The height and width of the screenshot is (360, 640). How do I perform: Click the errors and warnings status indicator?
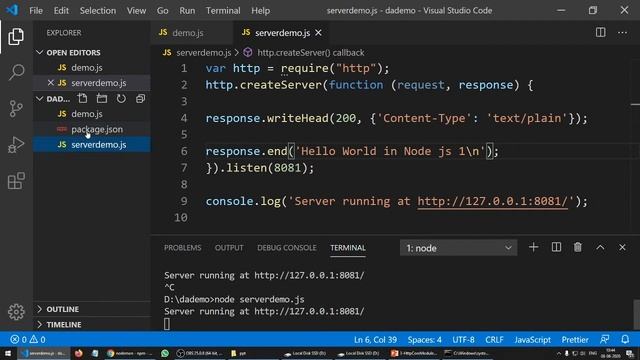coord(28,339)
